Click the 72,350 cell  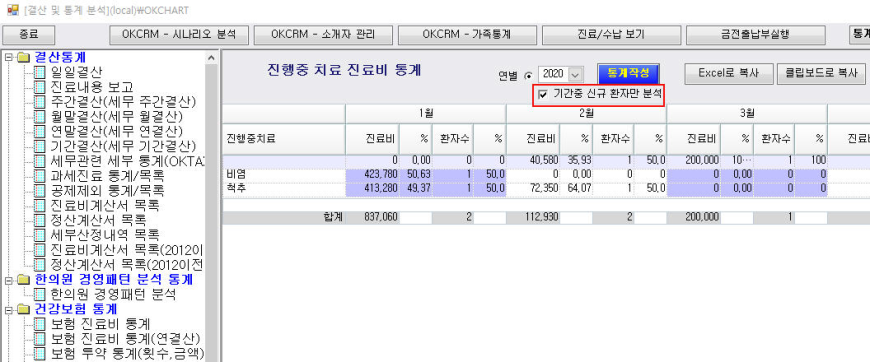coord(533,188)
